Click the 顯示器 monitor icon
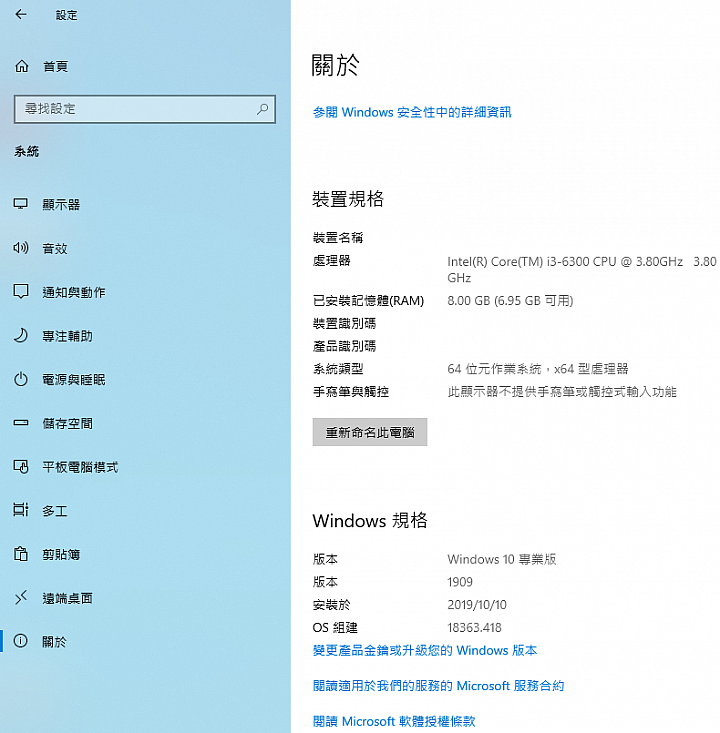 point(21,204)
